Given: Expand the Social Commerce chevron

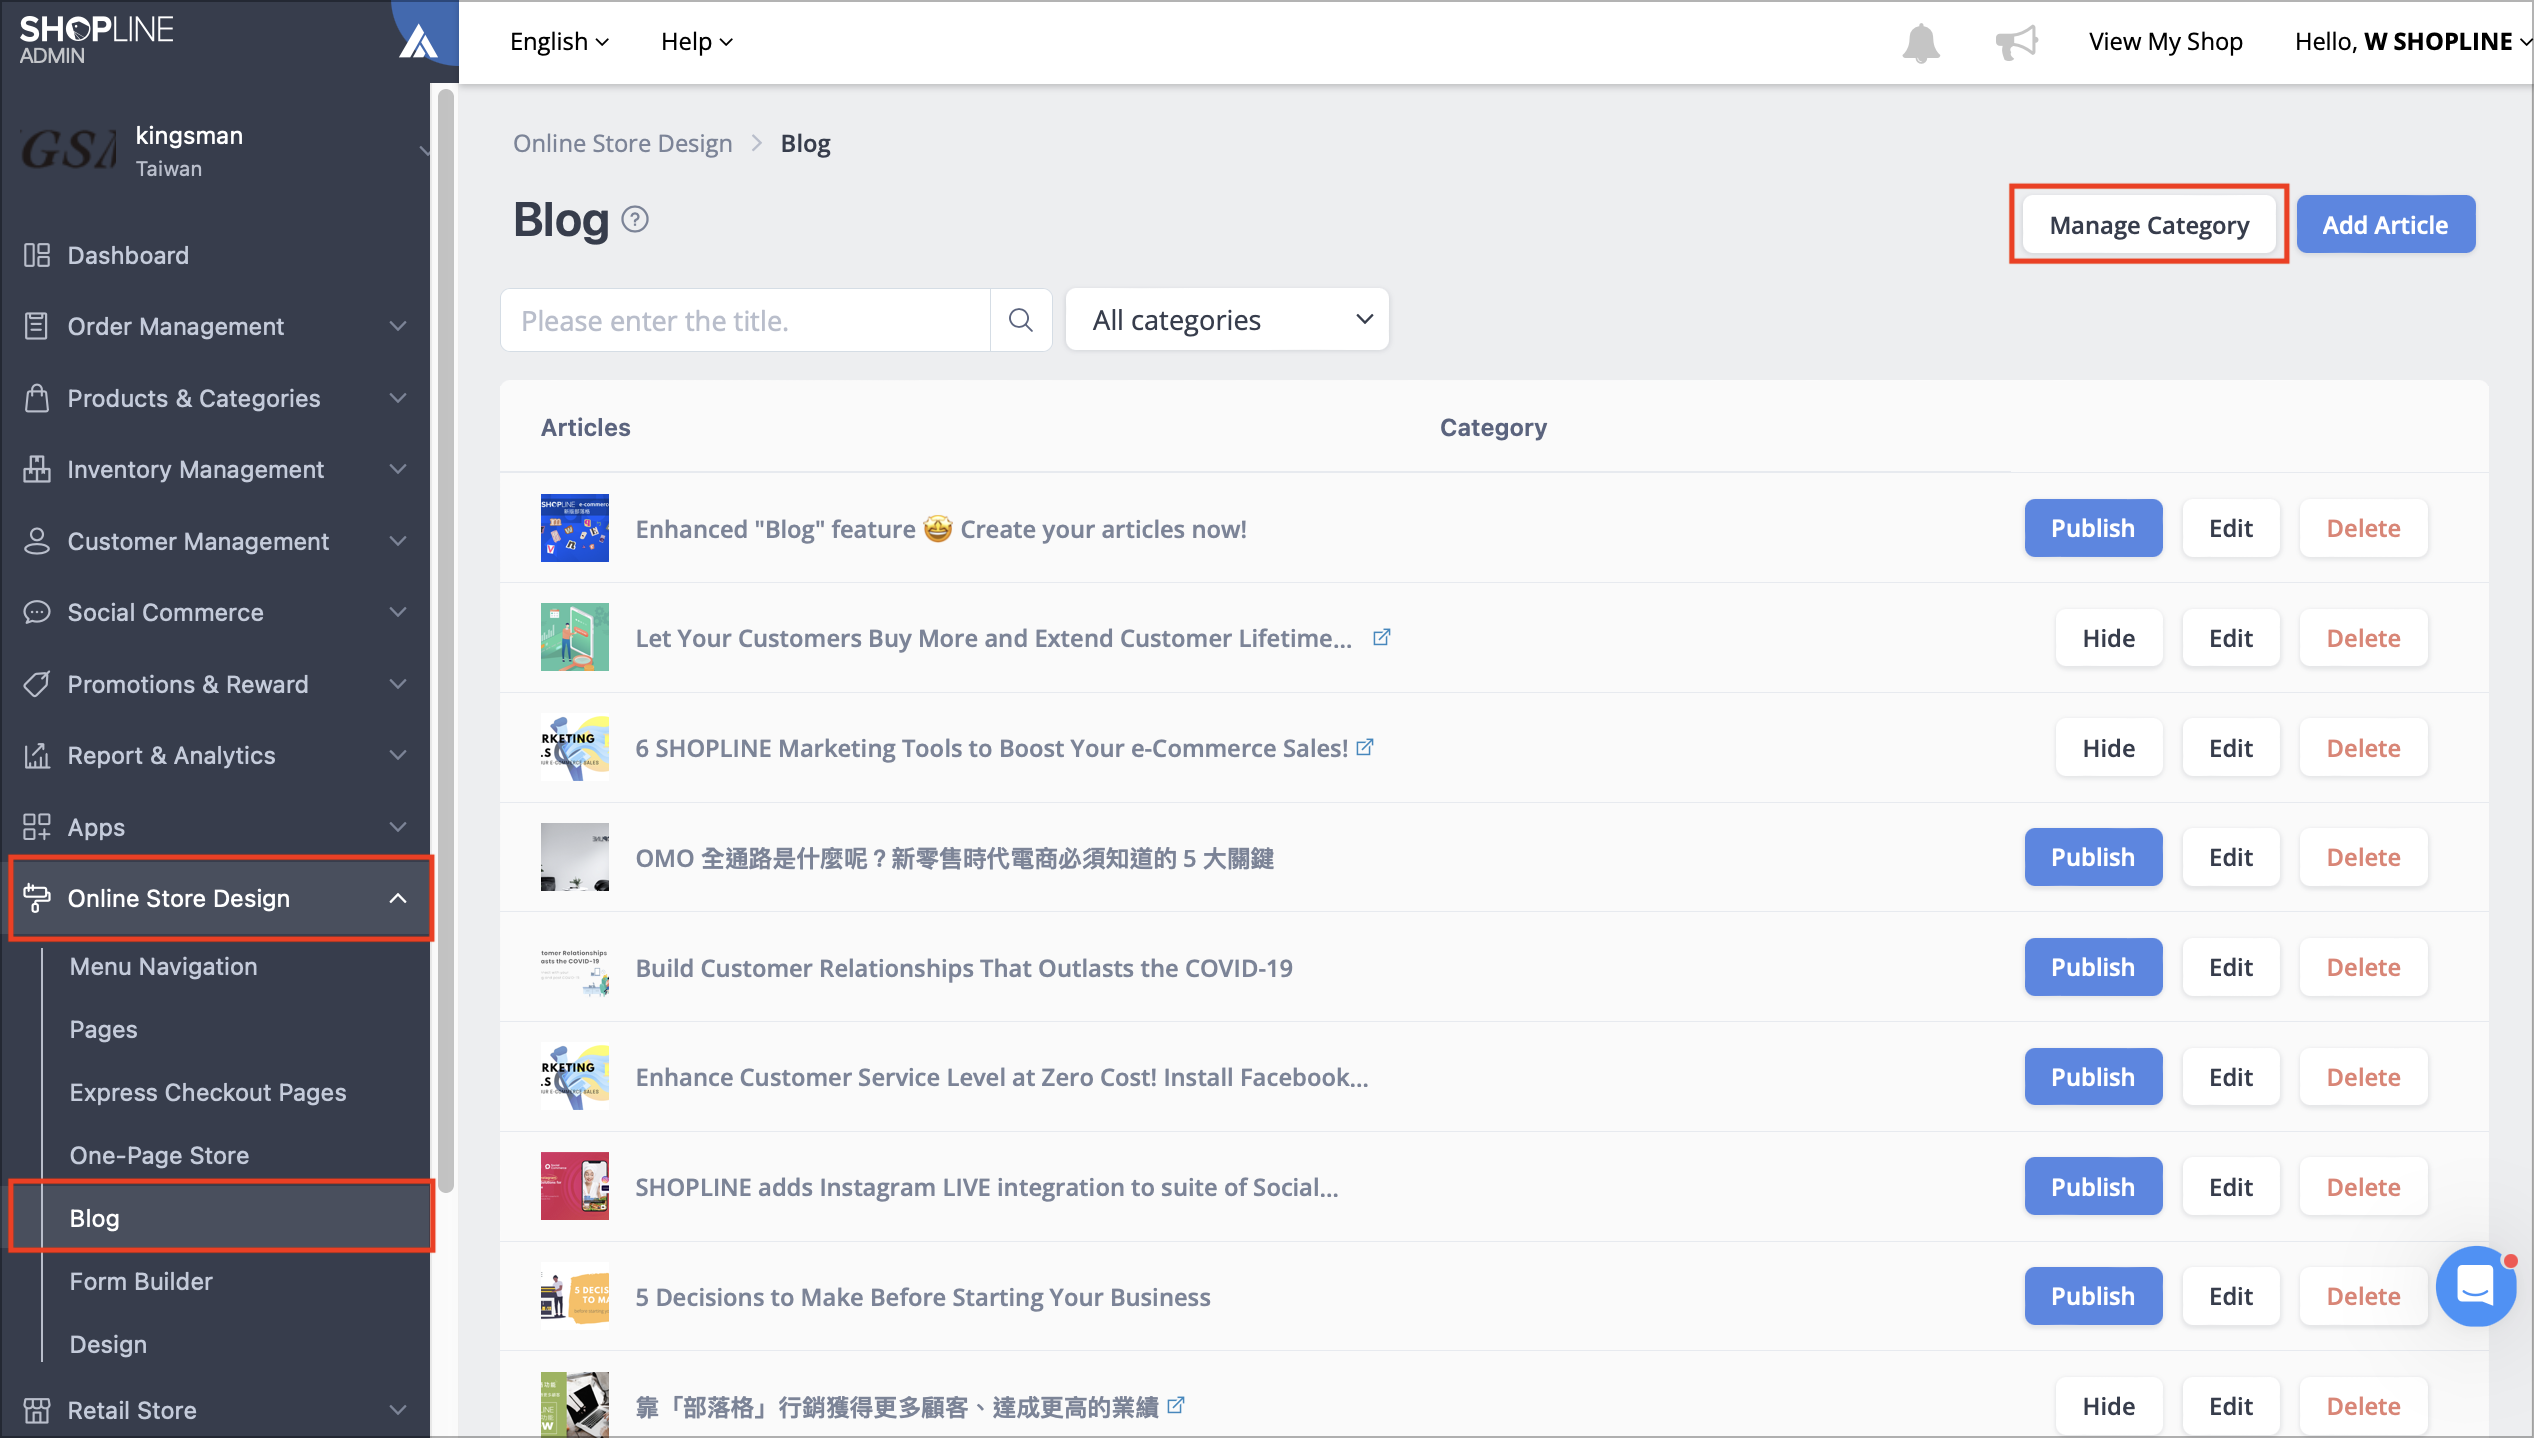Looking at the screenshot, I should tap(398, 612).
